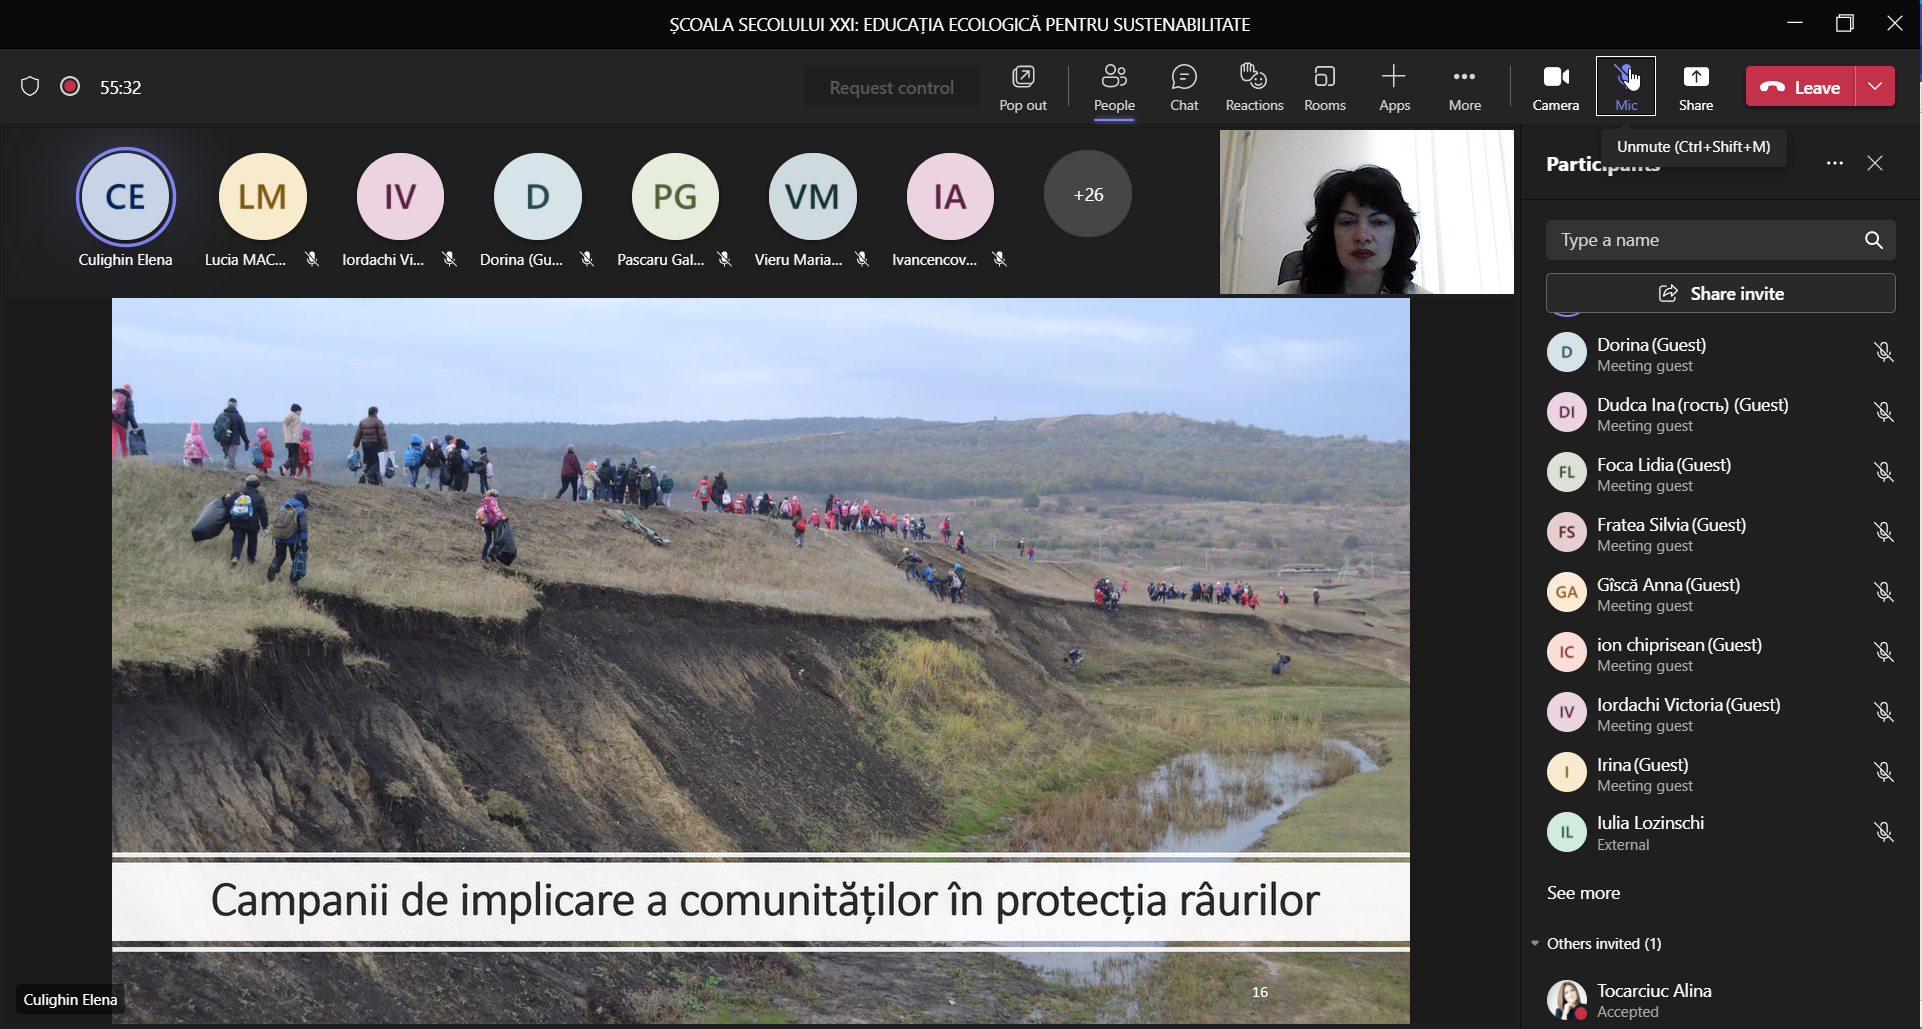Screen dimensions: 1922x1029
Task: Toggle the Camera on or off
Action: [1556, 87]
